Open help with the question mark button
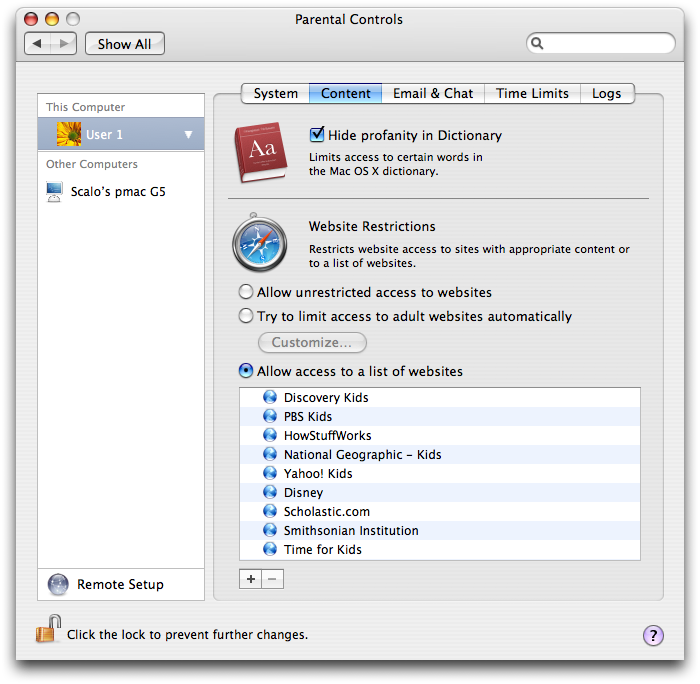 click(653, 635)
